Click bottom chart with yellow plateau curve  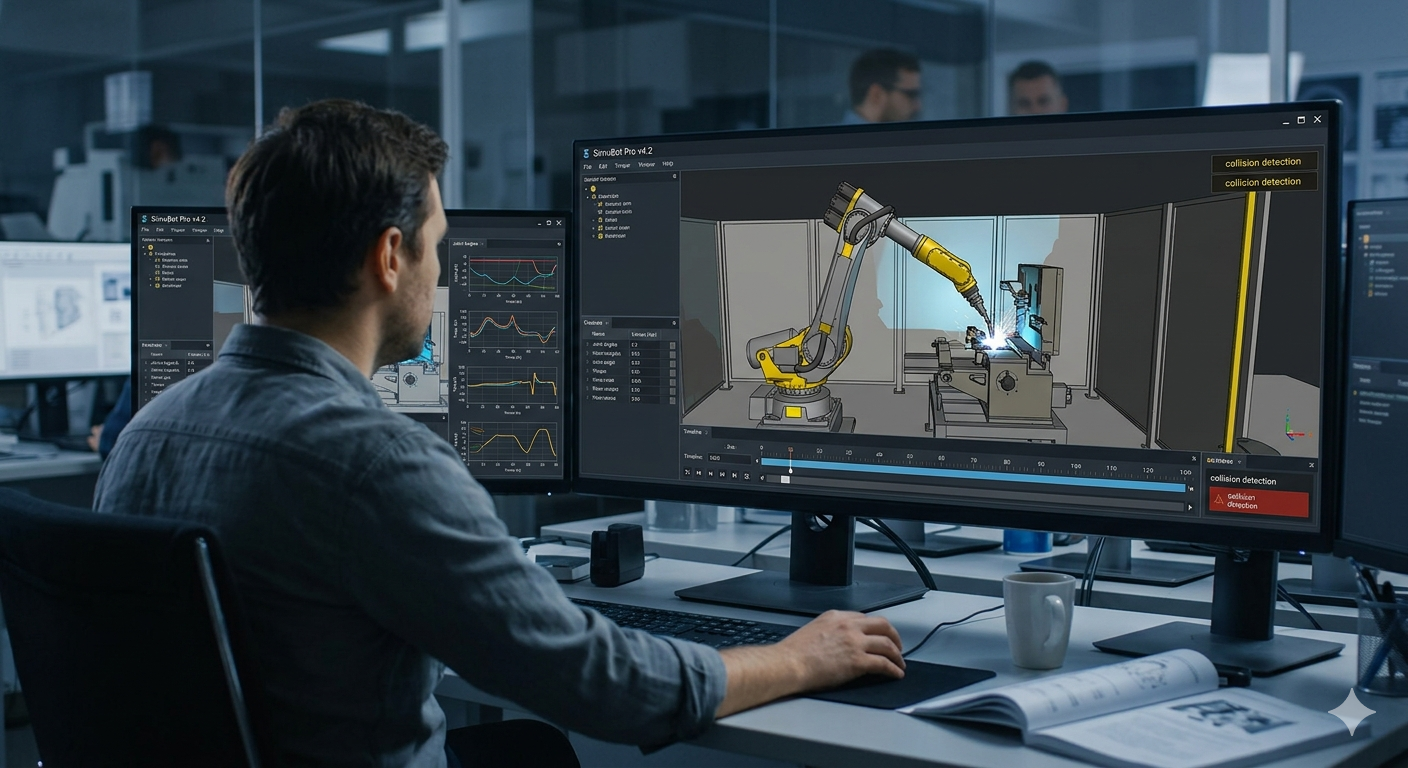(512, 441)
